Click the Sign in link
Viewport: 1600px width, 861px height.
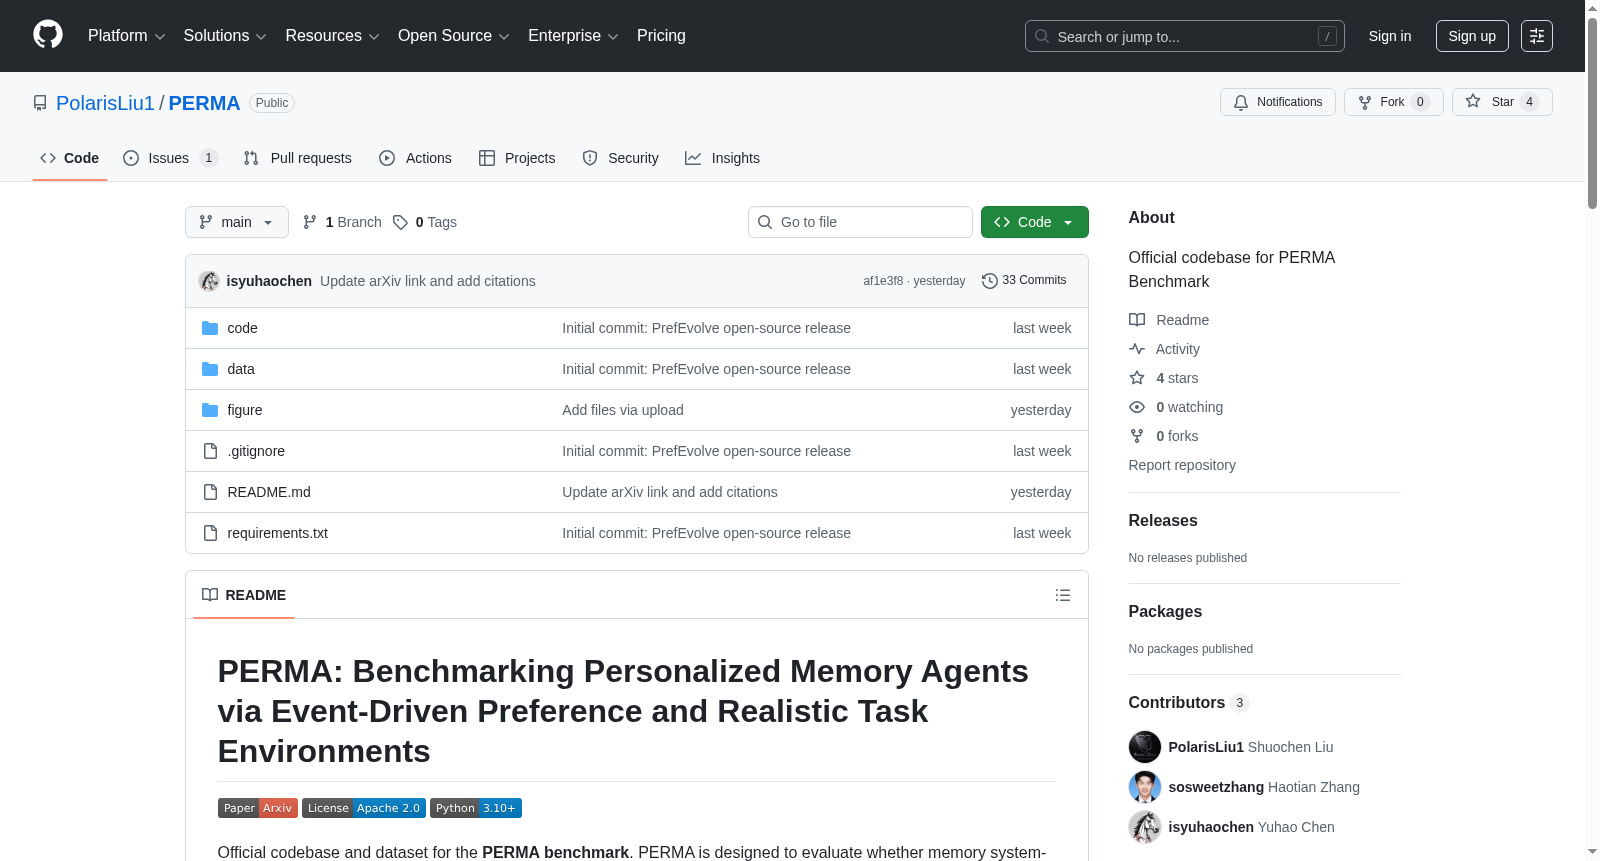pos(1390,36)
